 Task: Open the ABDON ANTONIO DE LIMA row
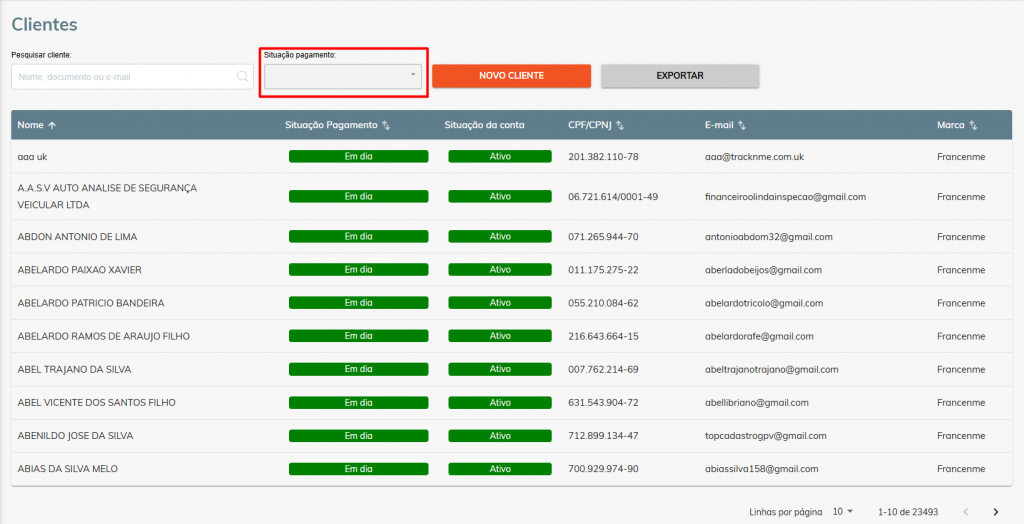point(511,237)
